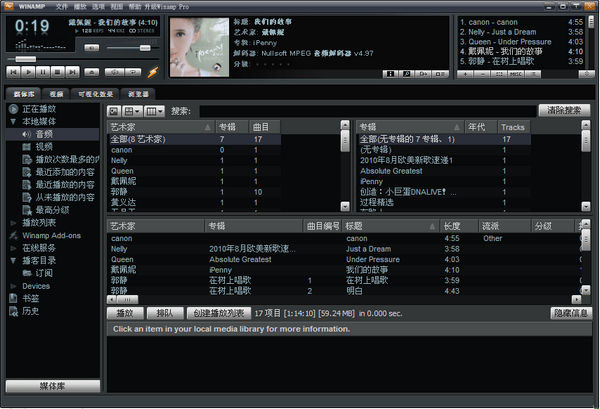Open the 视图 menu
This screenshot has height=409, width=600.
(117, 7)
